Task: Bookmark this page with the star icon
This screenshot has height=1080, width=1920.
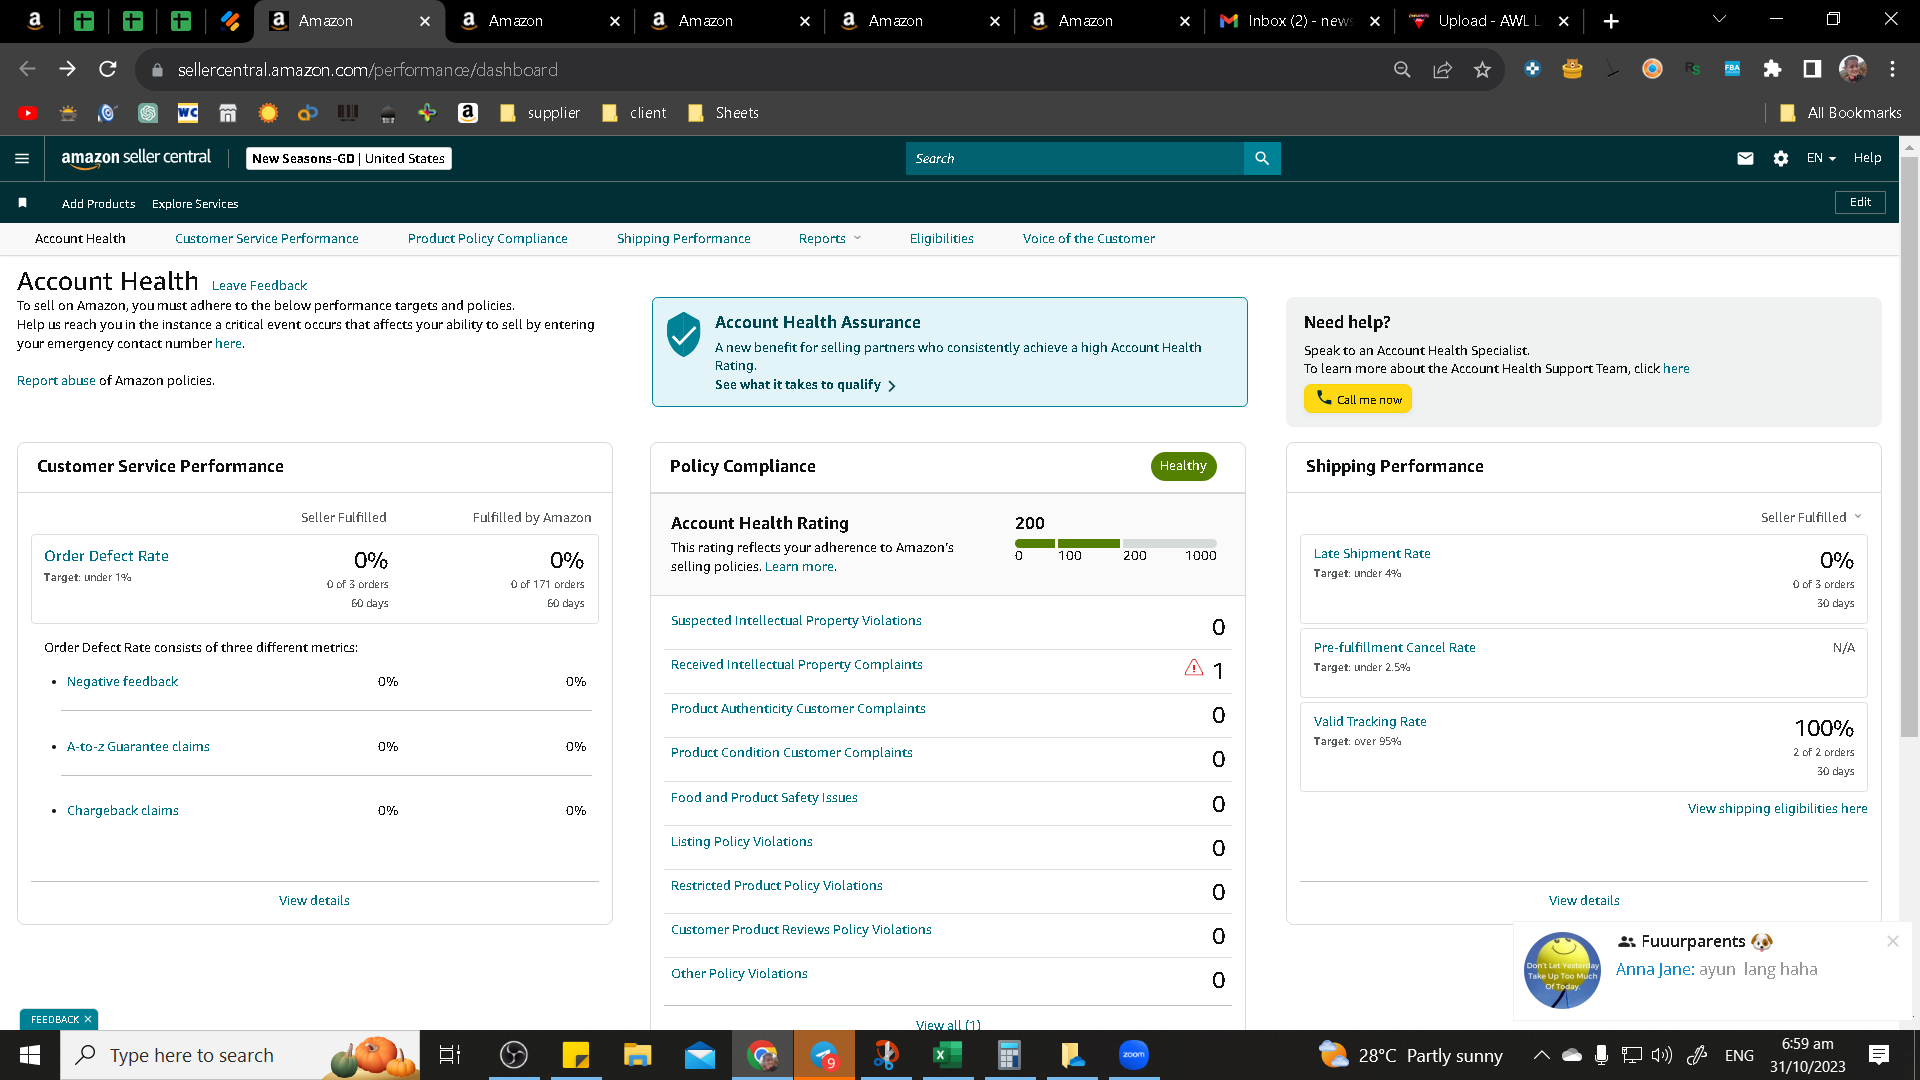Action: (1482, 69)
